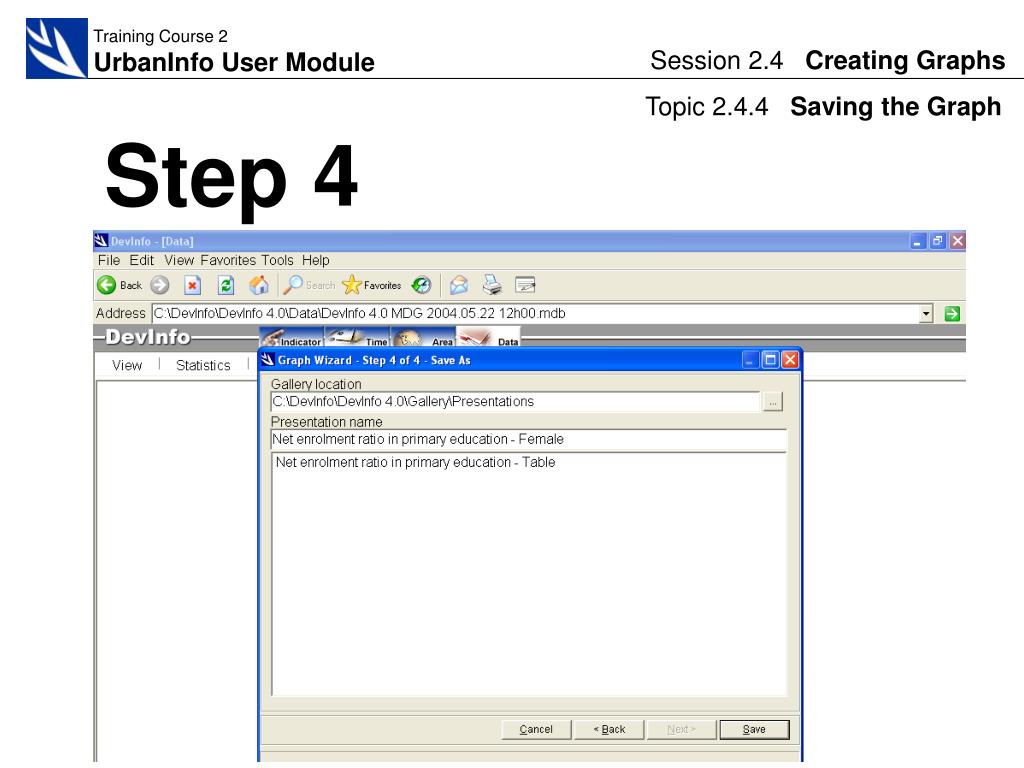The image size is (1024, 768).
Task: Switch to the Data tab
Action: (x=488, y=338)
